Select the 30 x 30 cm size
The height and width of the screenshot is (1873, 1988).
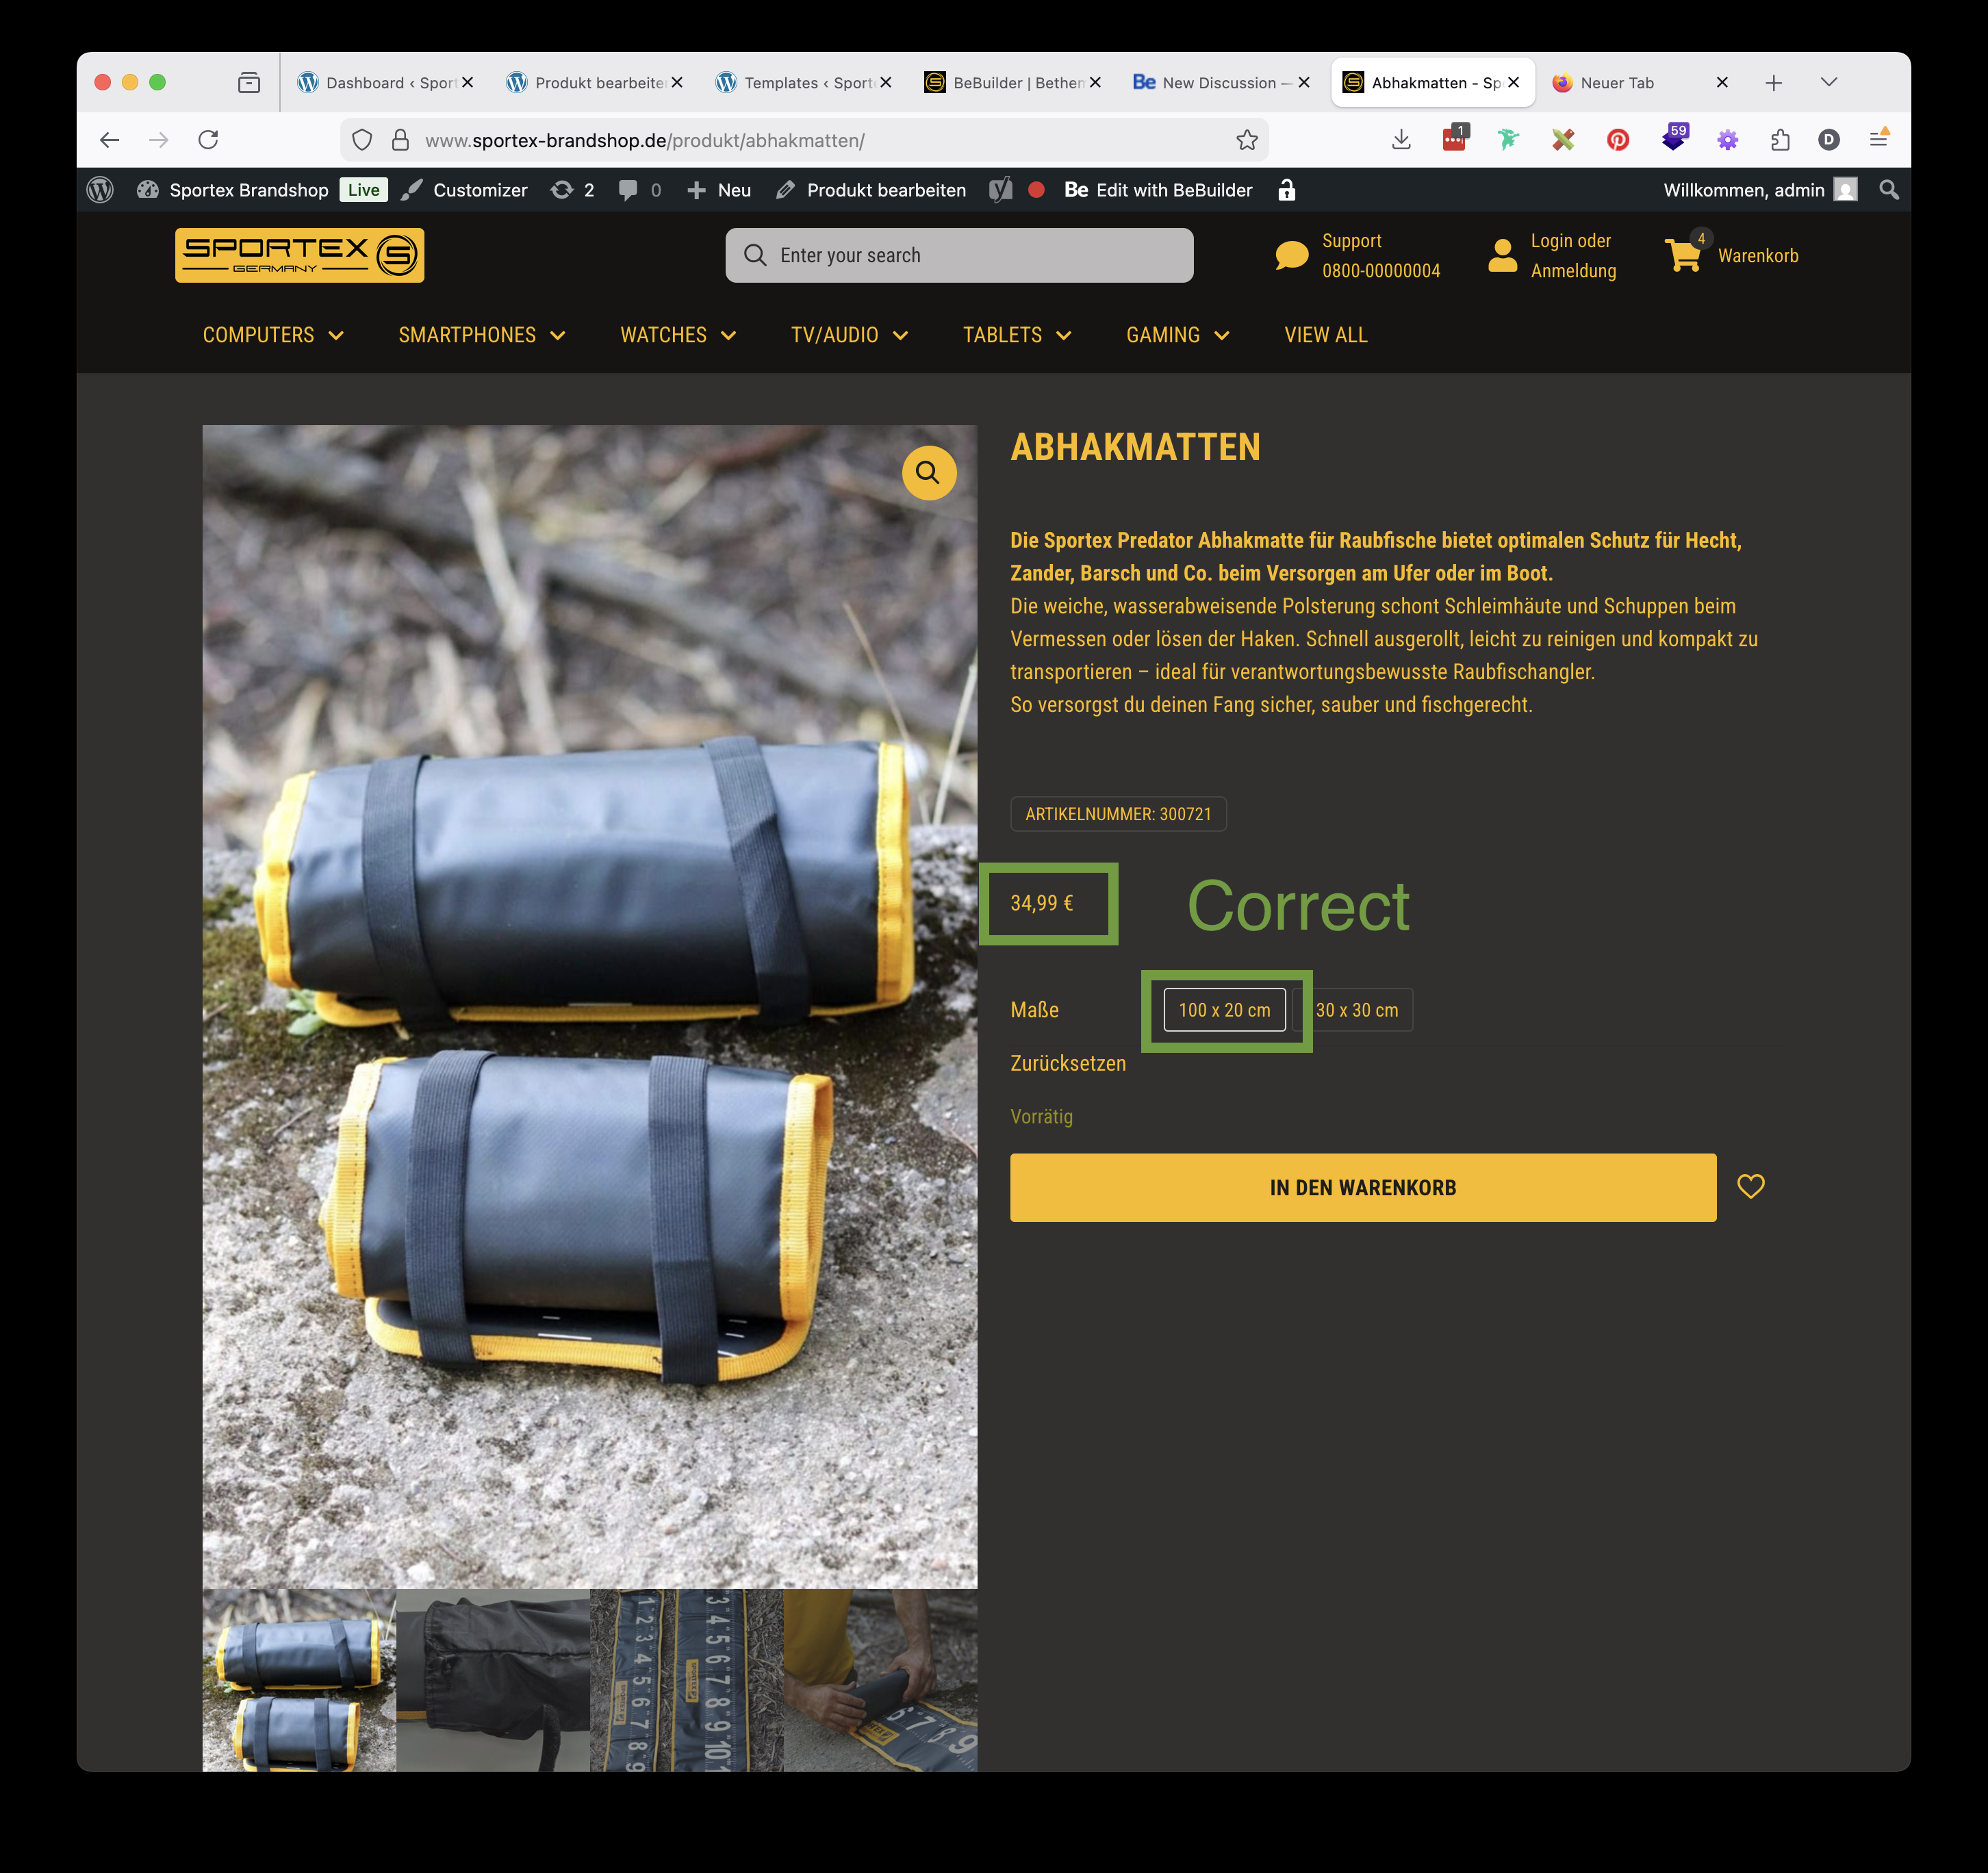tap(1356, 1010)
